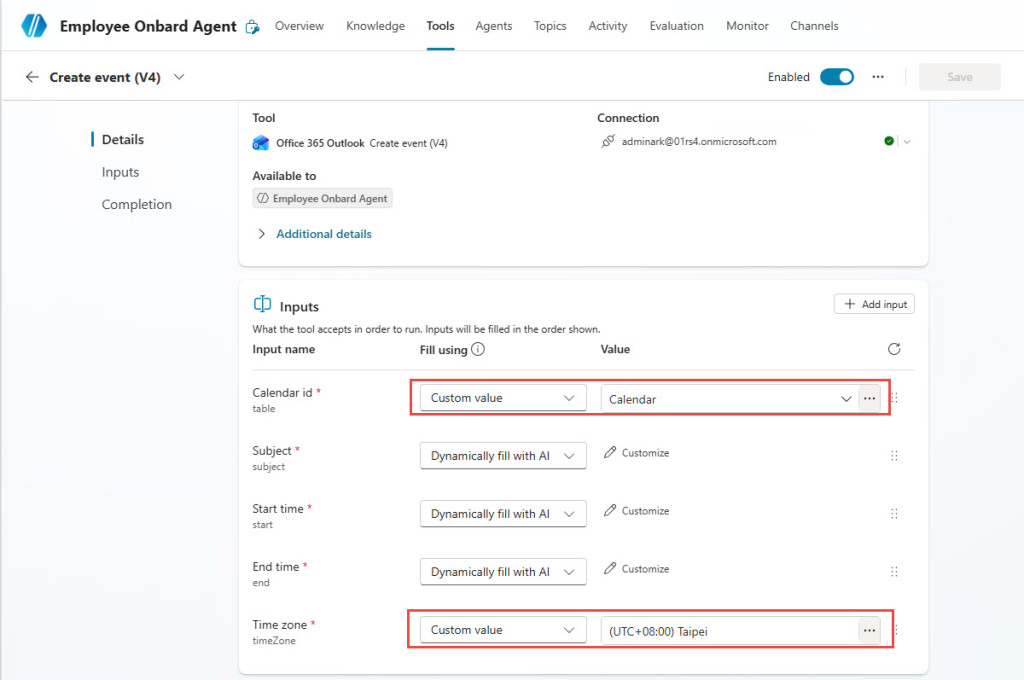Screen dimensions: 1024x680
Task: Open the Calendar id value ellipsis menu
Action: (x=869, y=398)
